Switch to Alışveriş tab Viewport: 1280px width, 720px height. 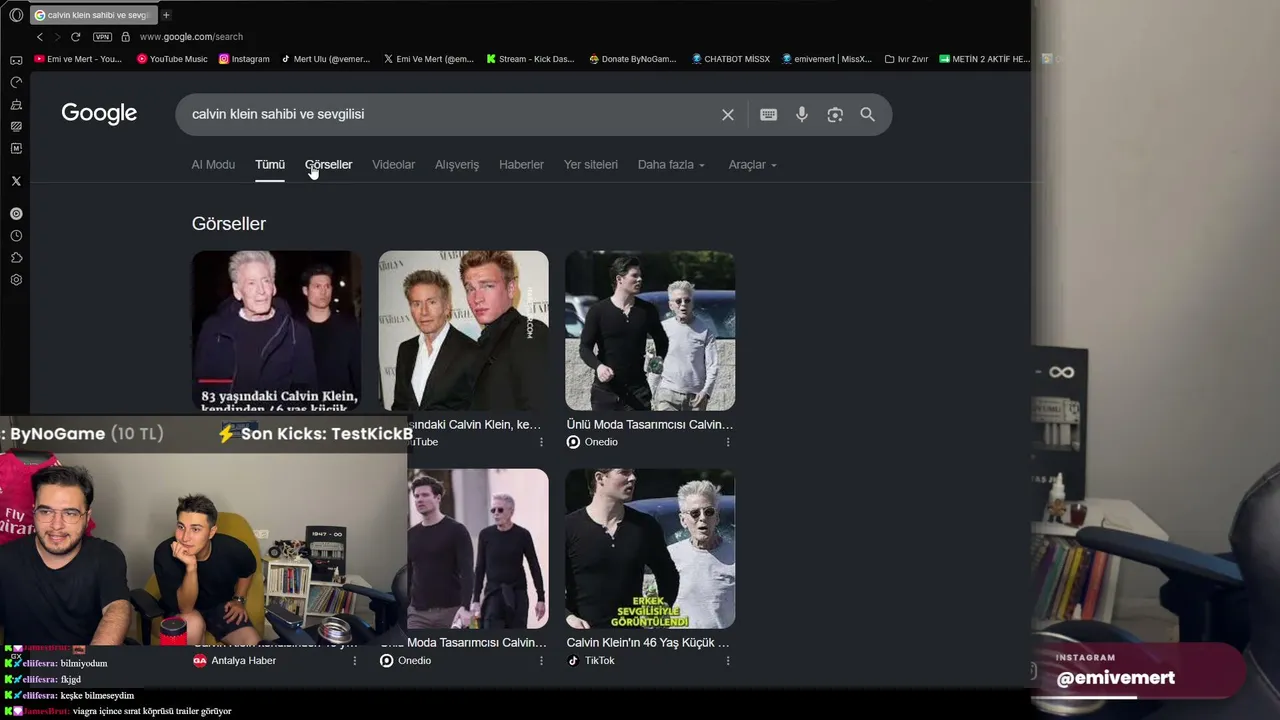pos(457,165)
